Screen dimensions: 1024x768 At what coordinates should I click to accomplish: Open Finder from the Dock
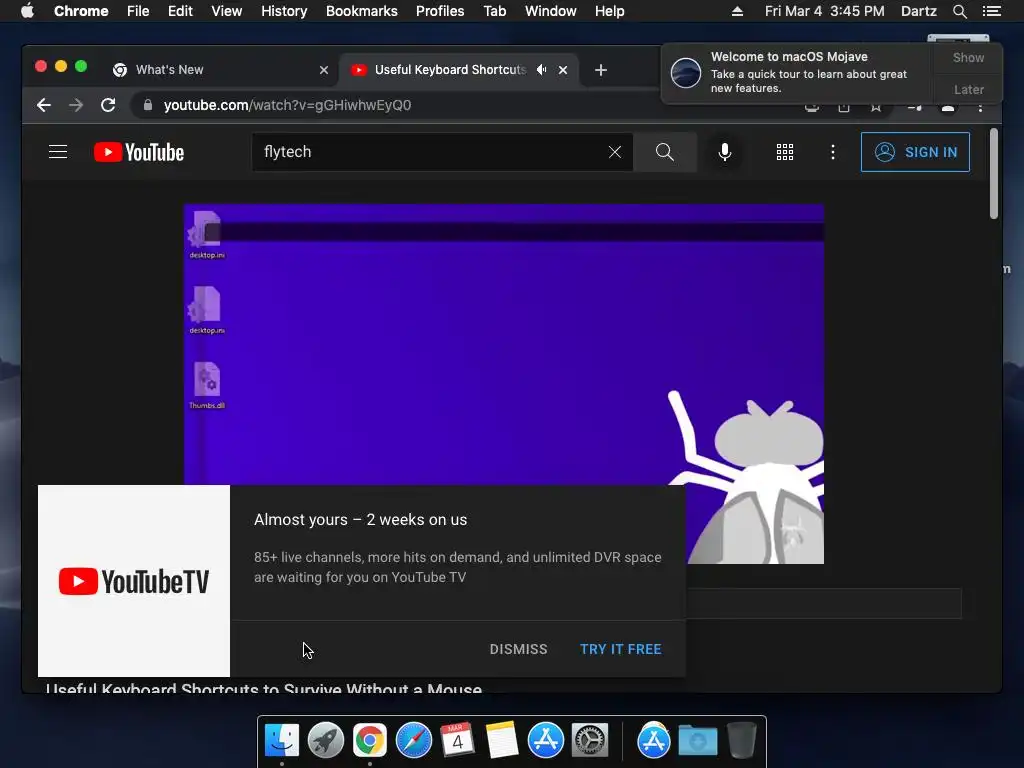tap(282, 741)
